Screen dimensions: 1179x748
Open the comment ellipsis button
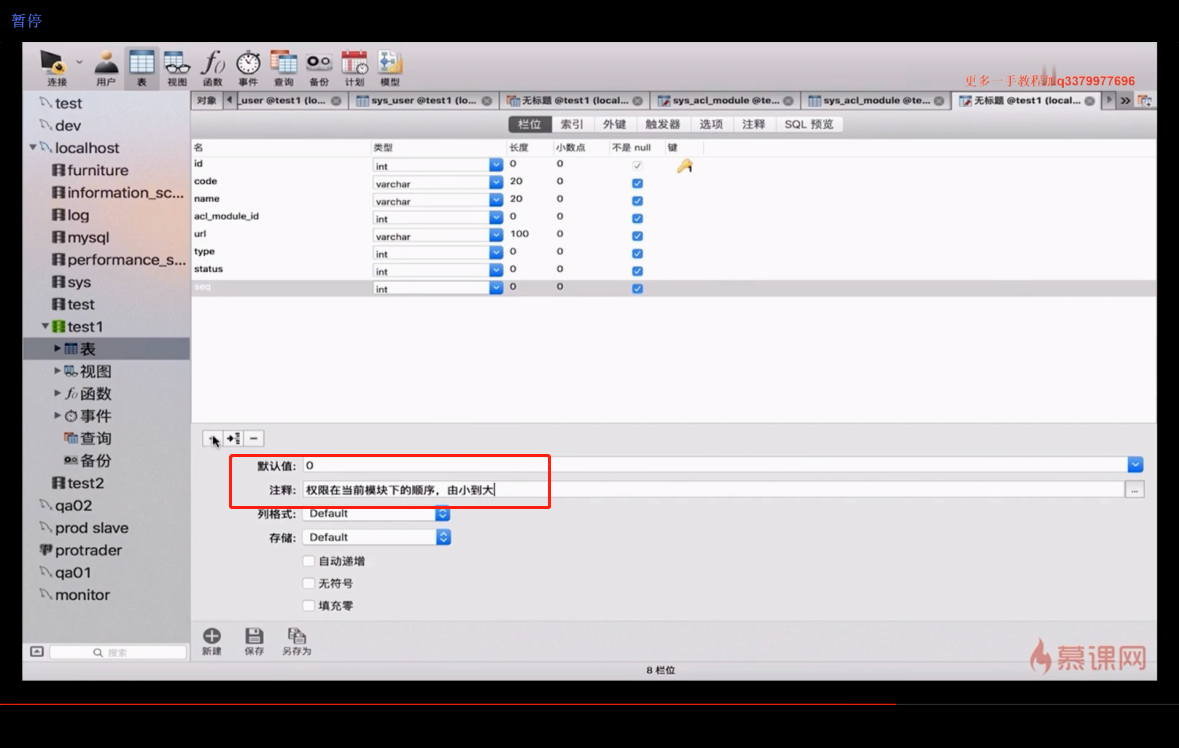1135,490
